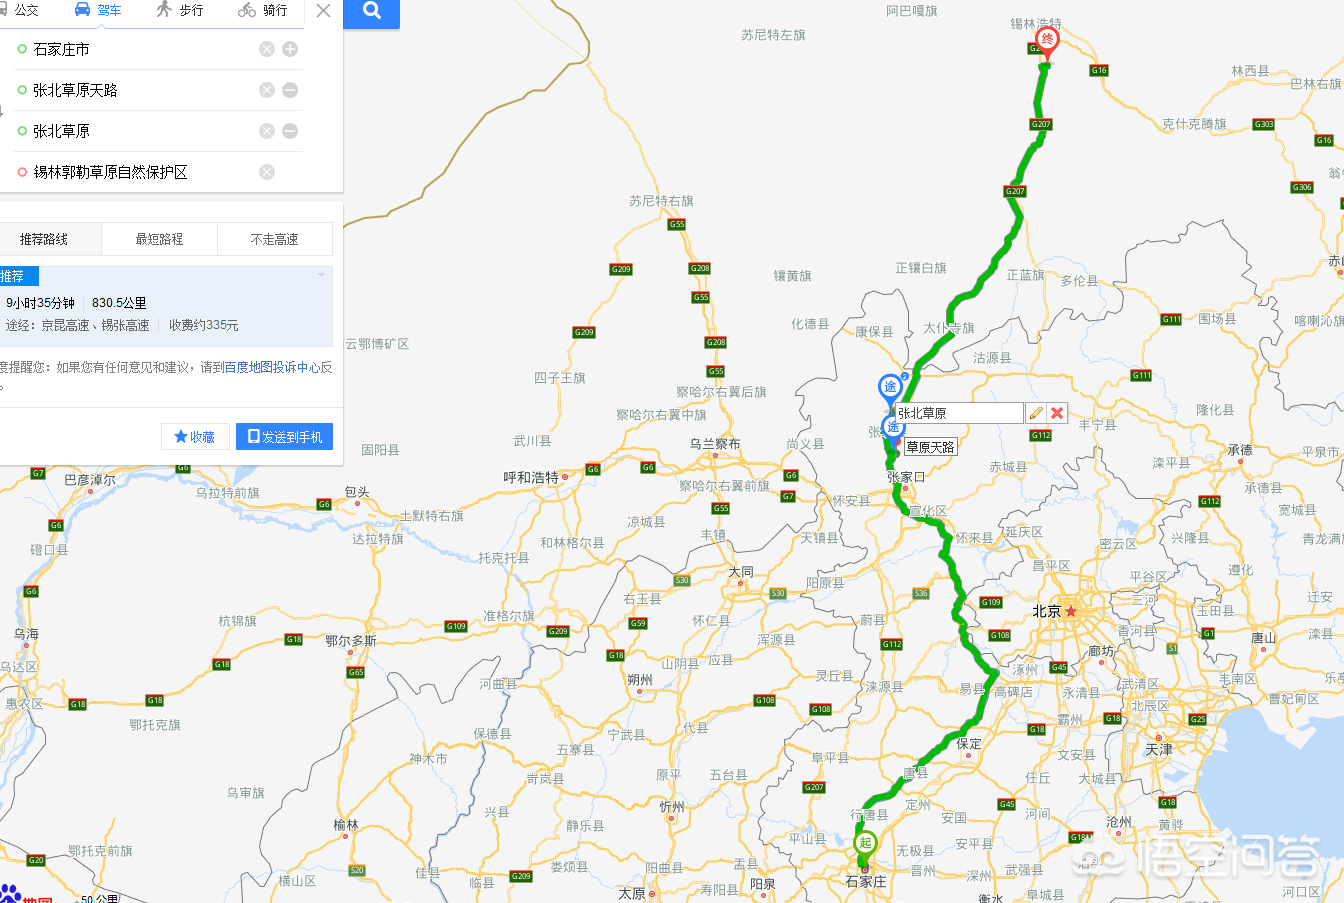
Task: Remove the 张北草原天路 waypoint with minus icon
Action: (x=290, y=90)
